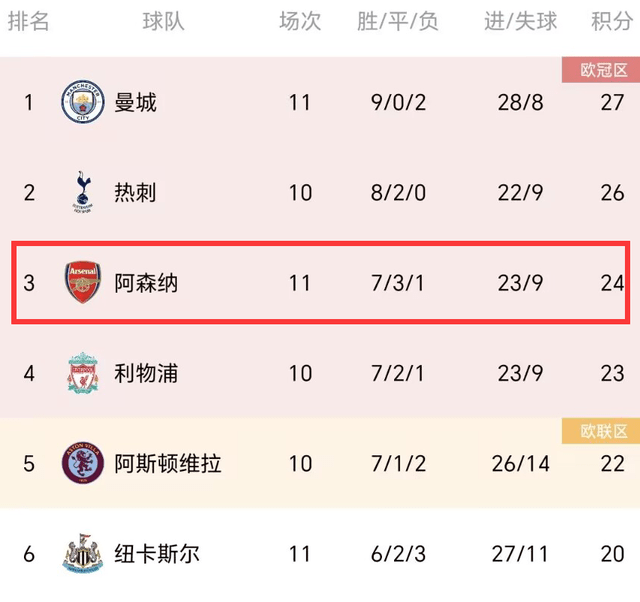Image resolution: width=640 pixels, height=602 pixels.
Task: Click the Arsenal cannon crest
Action: (x=83, y=282)
